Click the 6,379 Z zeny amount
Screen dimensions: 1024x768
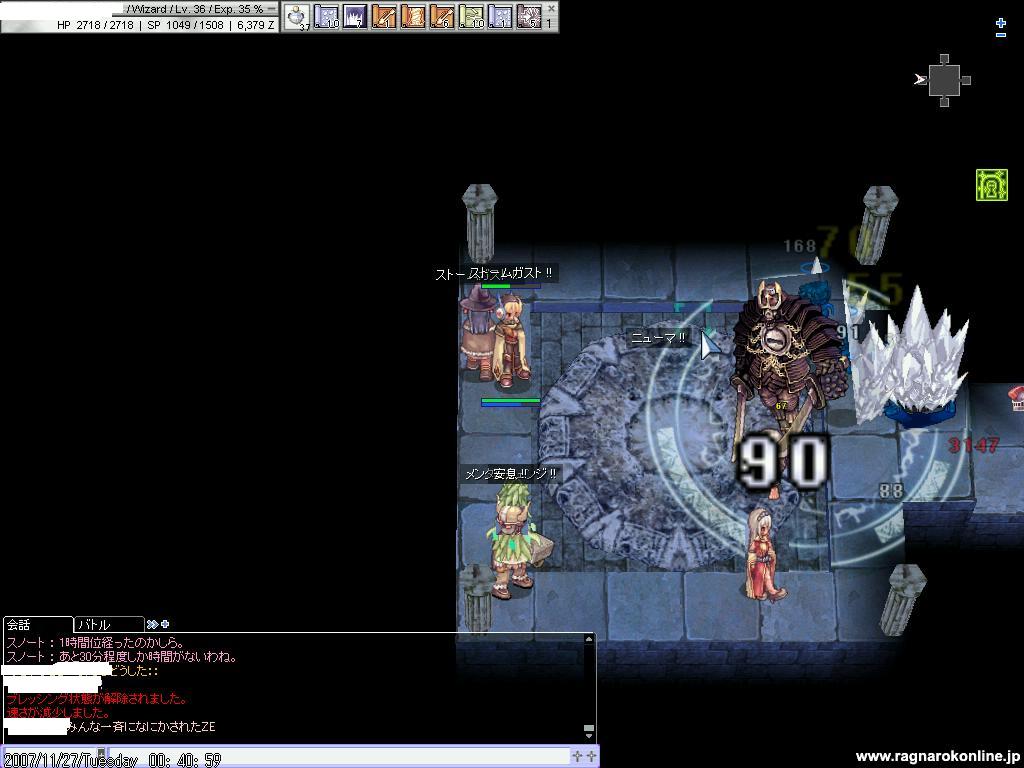256,25
